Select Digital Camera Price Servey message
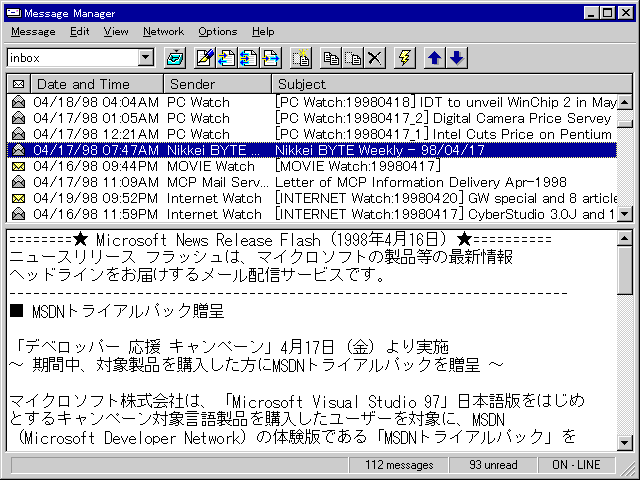The image size is (640, 480). [312, 118]
